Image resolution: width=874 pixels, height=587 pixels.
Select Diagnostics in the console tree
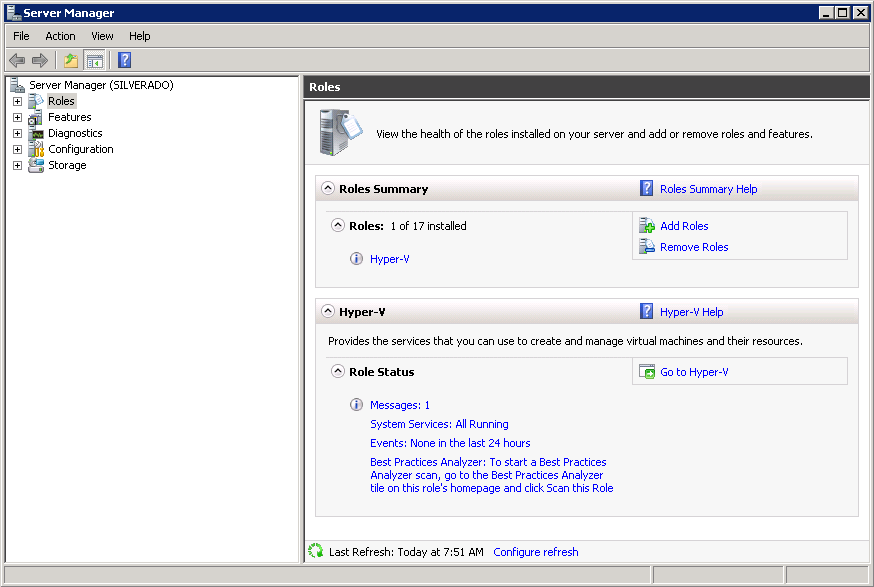point(75,133)
